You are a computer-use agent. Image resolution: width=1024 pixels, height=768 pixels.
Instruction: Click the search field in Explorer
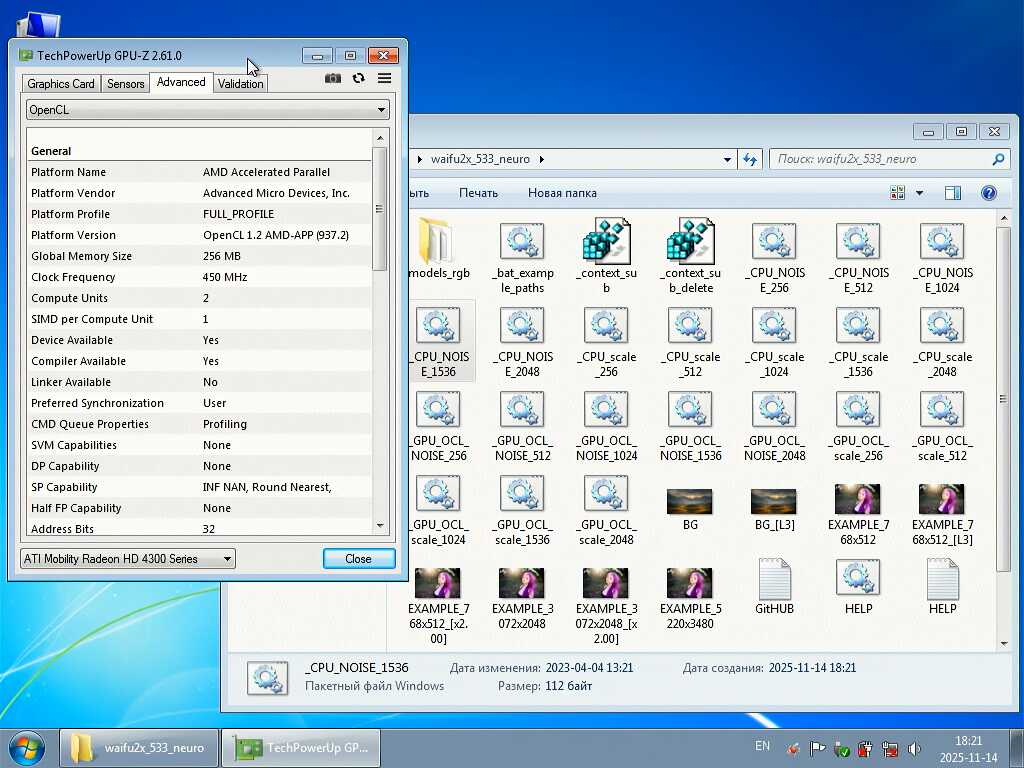coord(880,159)
